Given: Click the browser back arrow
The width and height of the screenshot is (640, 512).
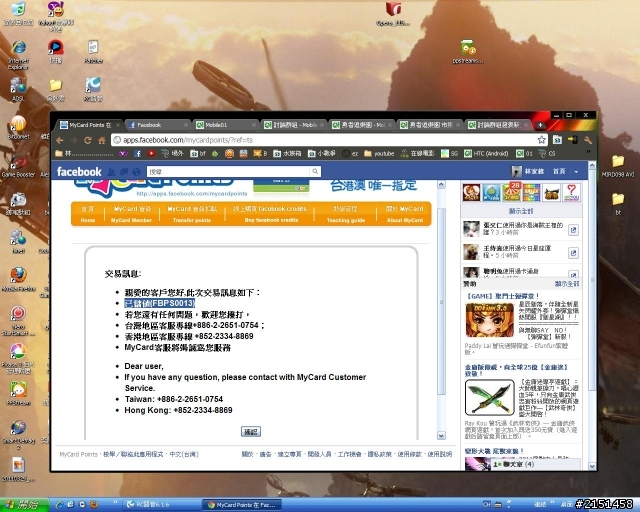Looking at the screenshot, I should [60, 140].
